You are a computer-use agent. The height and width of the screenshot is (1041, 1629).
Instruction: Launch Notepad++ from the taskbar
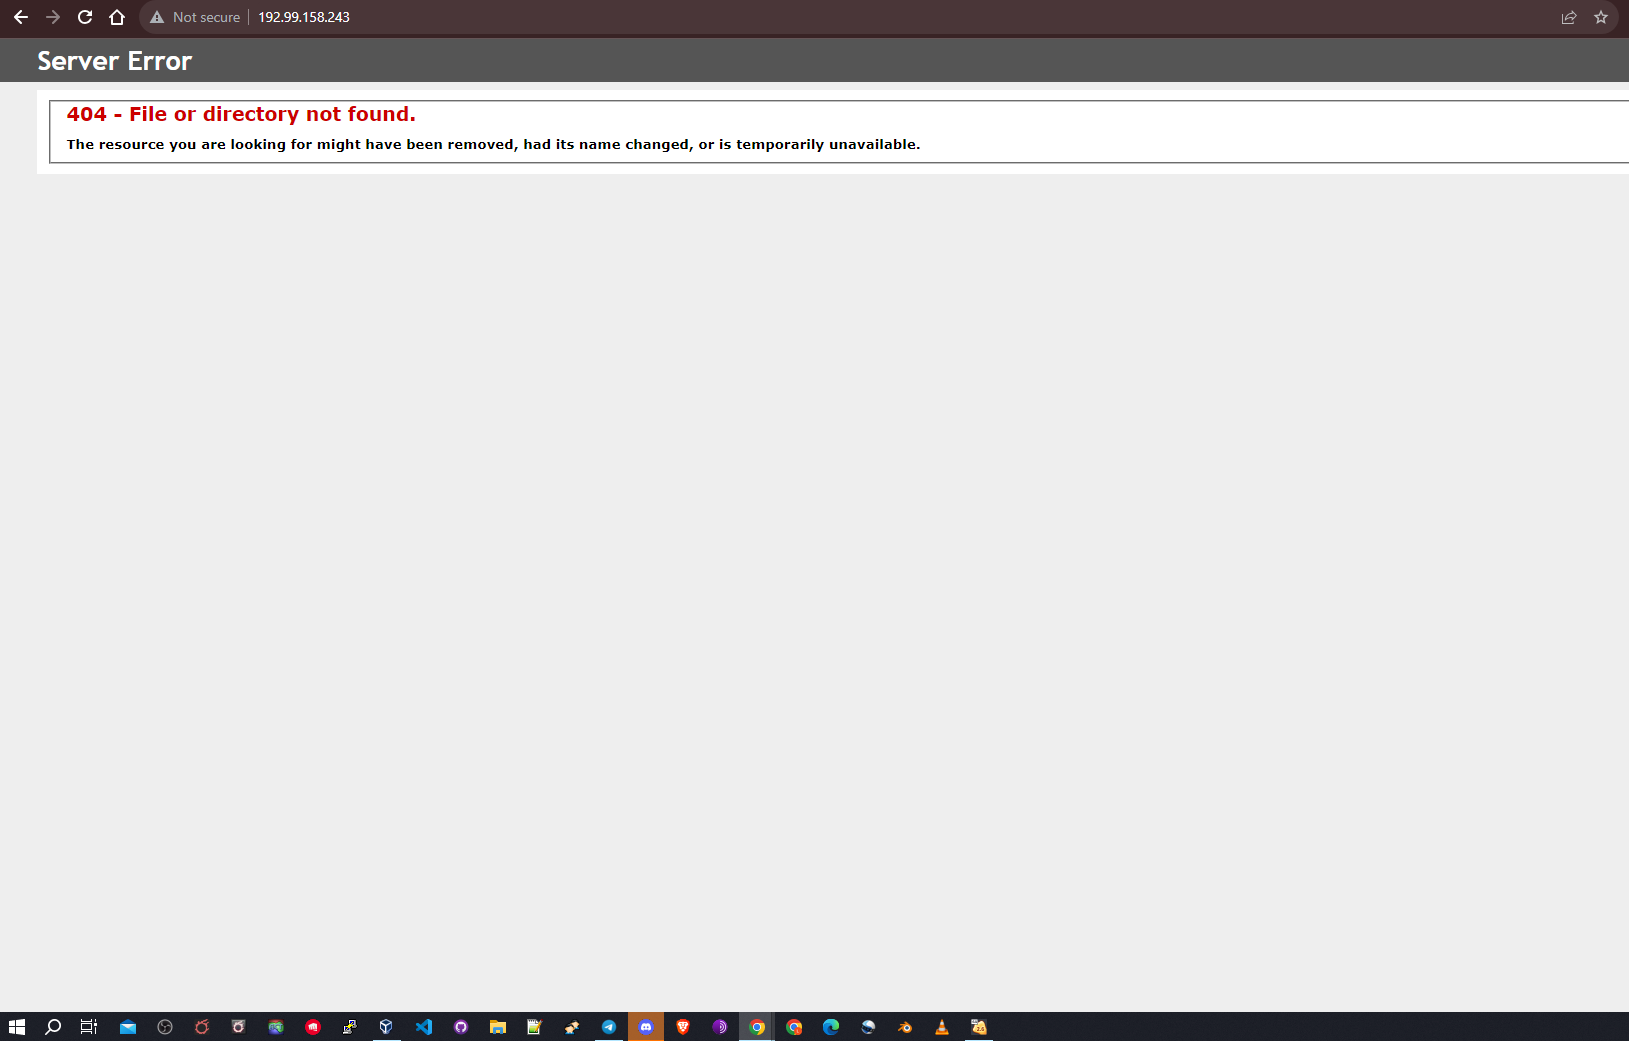pyautogui.click(x=534, y=1027)
